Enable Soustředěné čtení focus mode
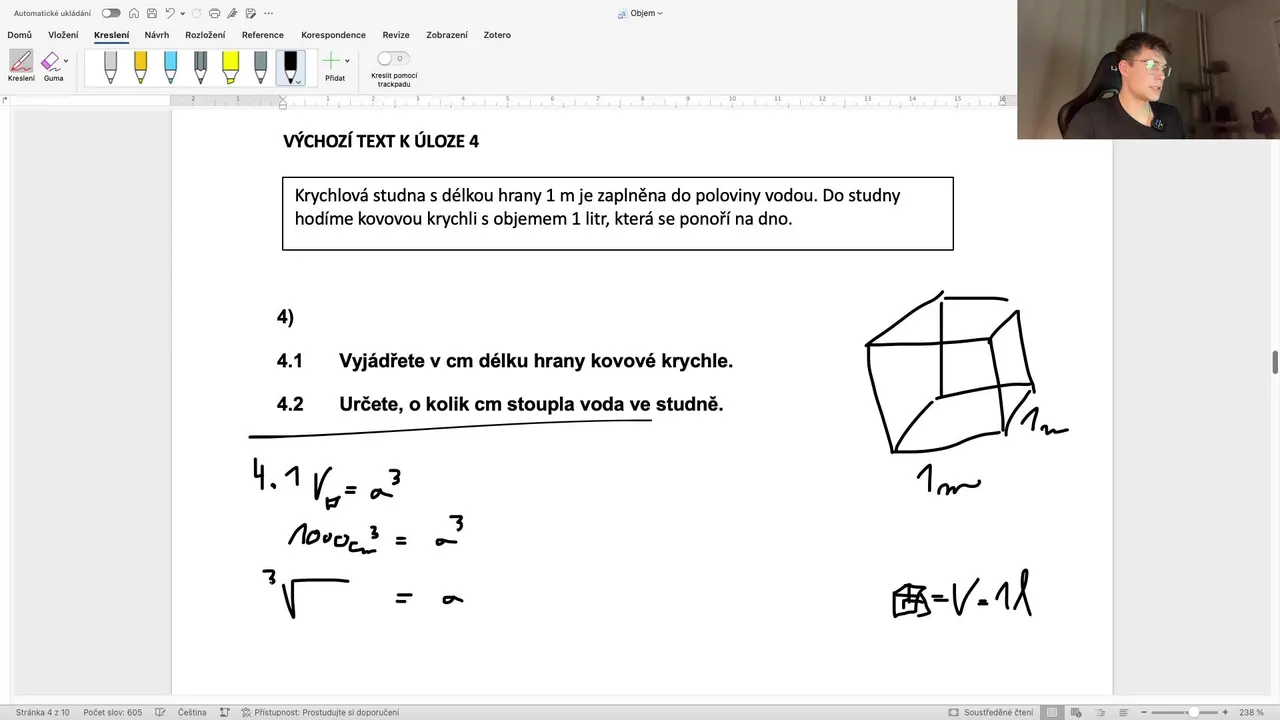 (991, 712)
